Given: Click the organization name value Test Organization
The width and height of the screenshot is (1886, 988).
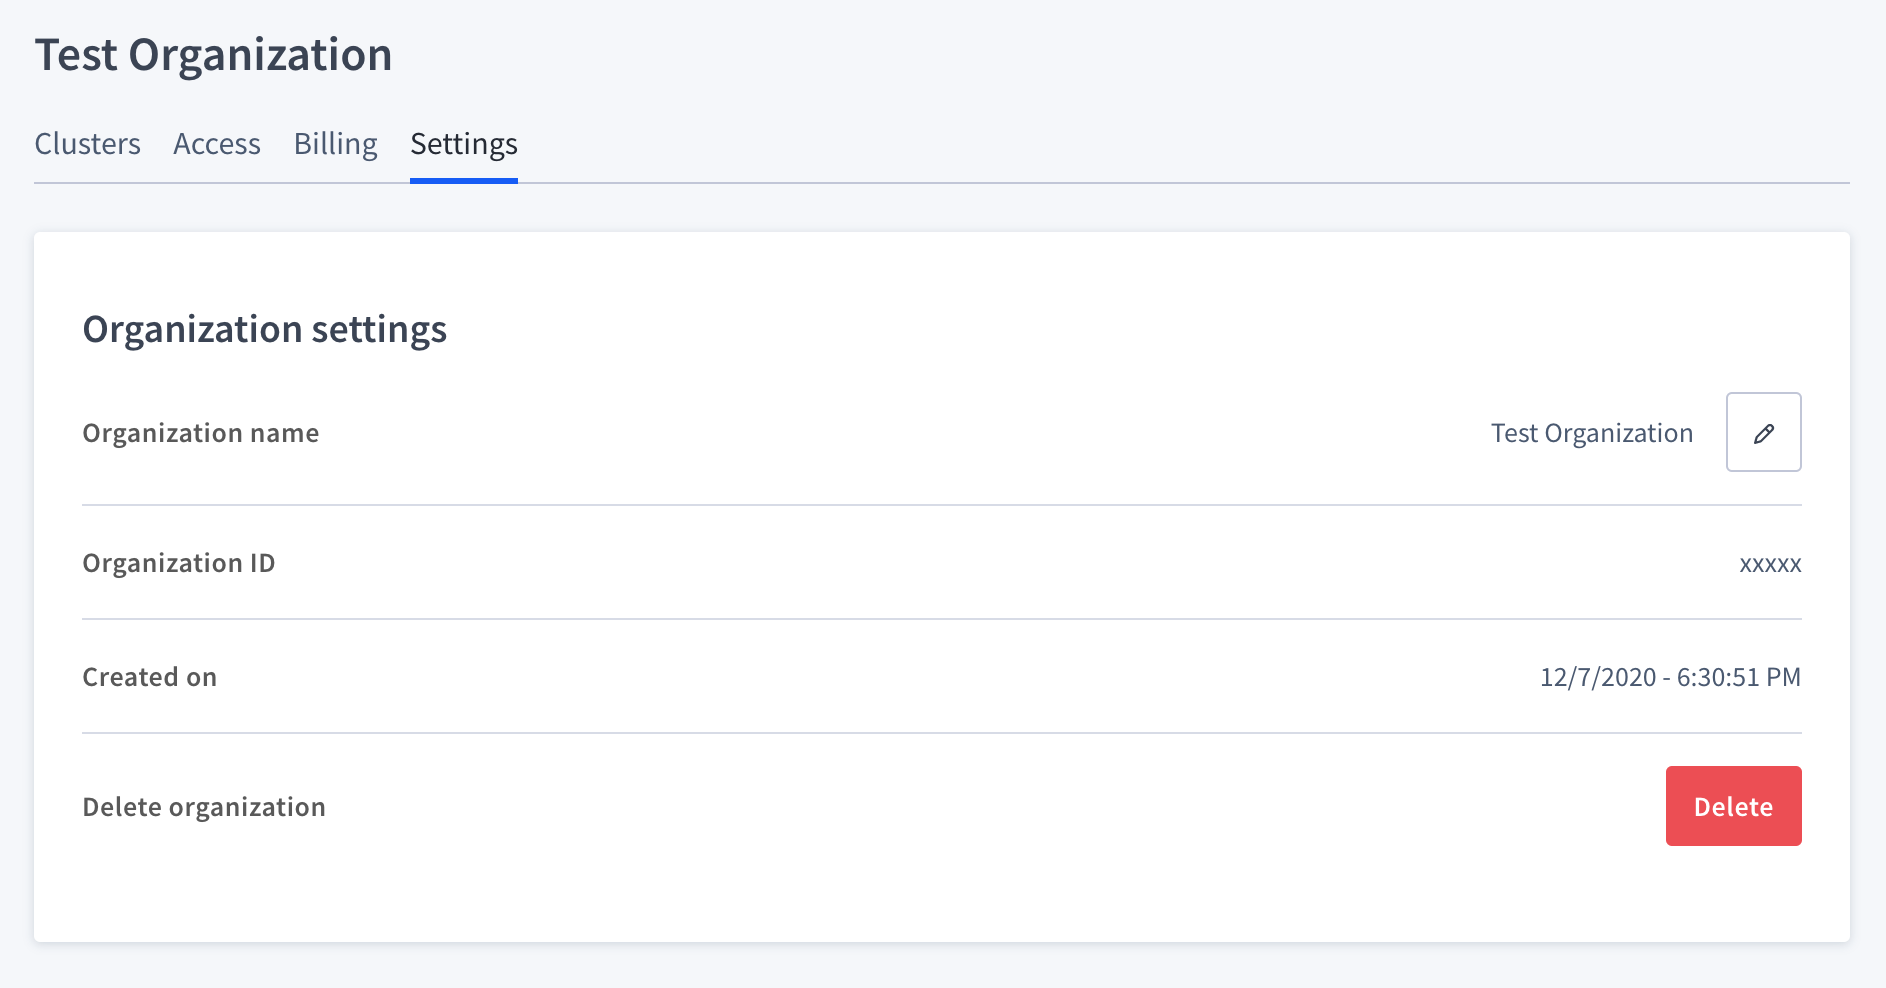Looking at the screenshot, I should [x=1591, y=432].
